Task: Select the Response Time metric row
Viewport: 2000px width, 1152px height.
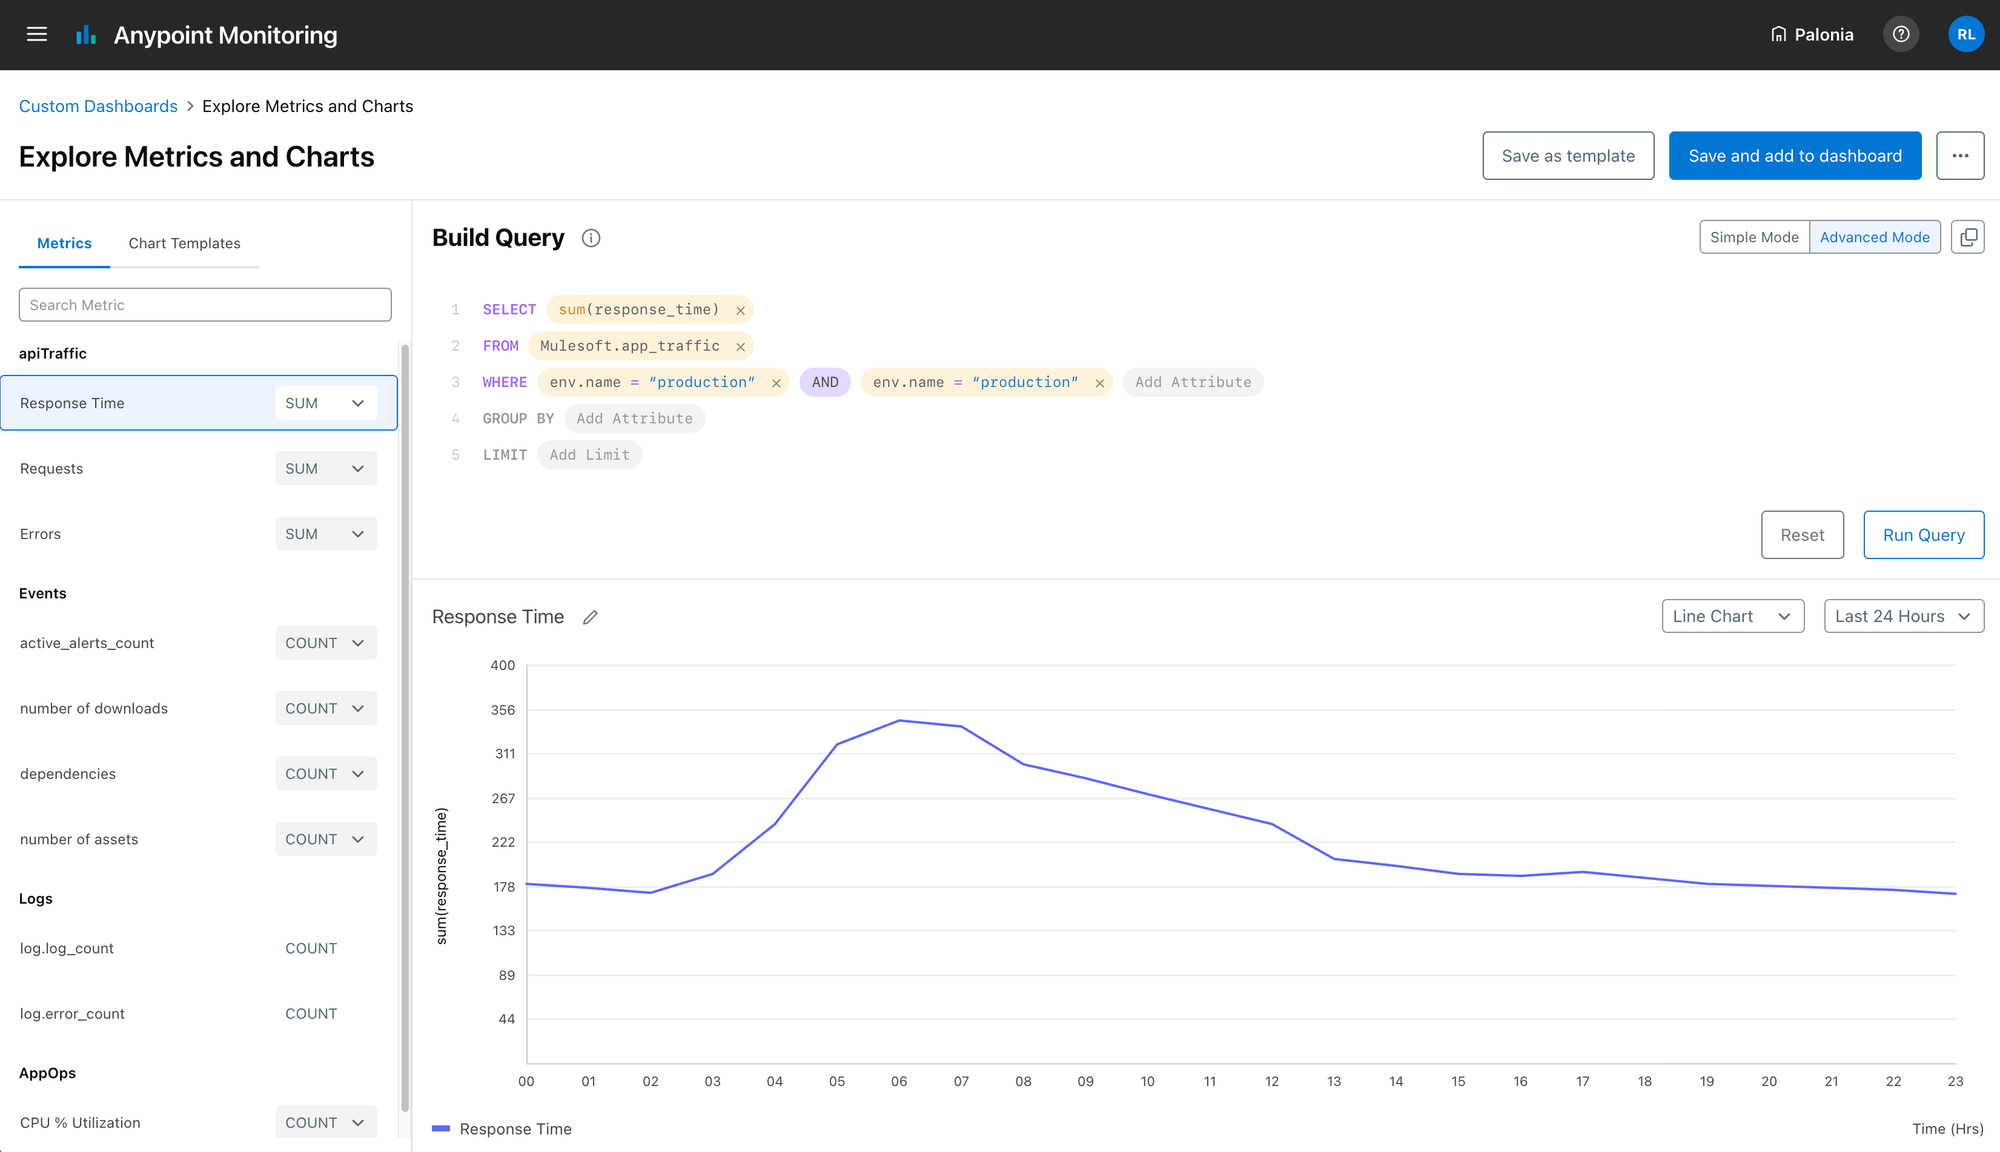Action: coord(199,403)
